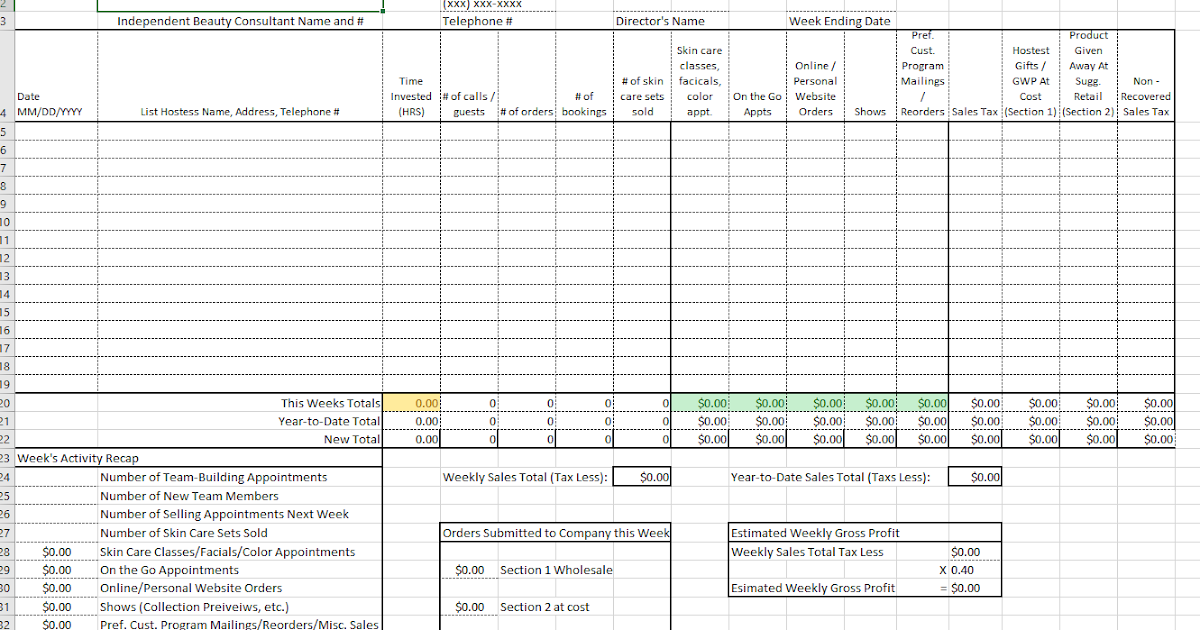Select the yellow Time Invested totals cell

410,402
